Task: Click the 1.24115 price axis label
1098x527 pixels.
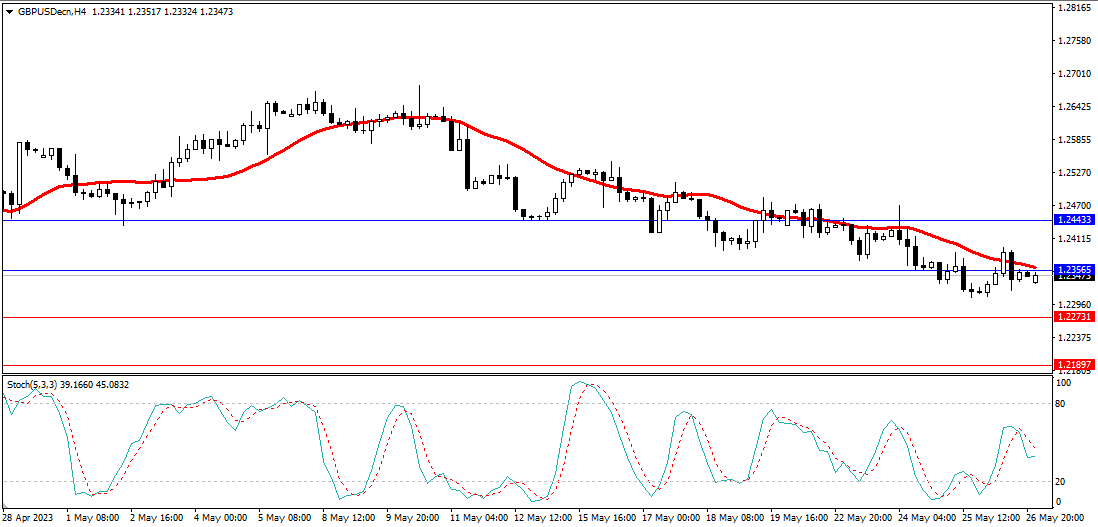Action: point(1076,239)
